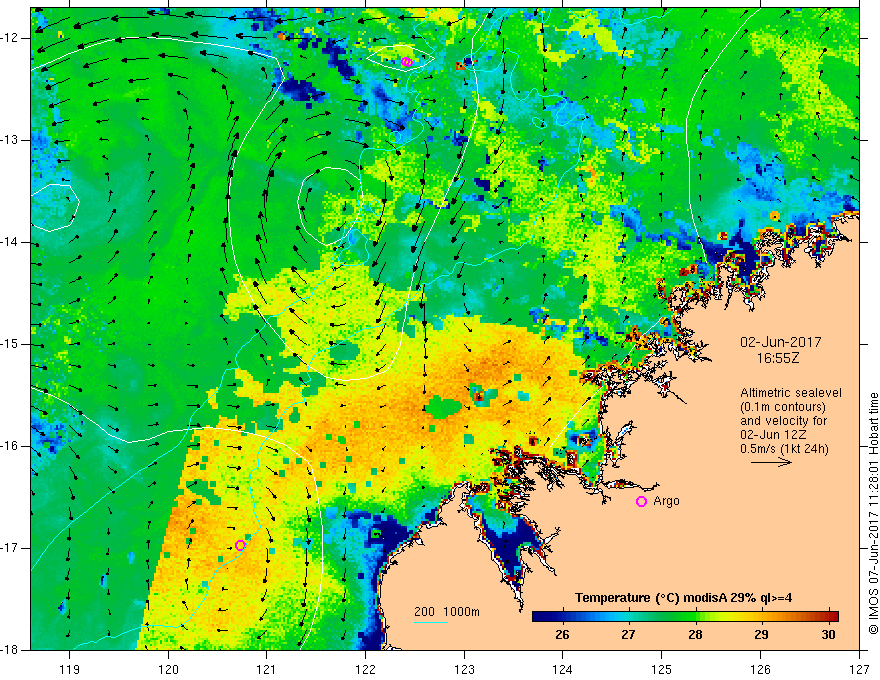Viewport: 880px width, 680px height.
Task: Click latitude axis label '-17'
Action: [x=10, y=548]
